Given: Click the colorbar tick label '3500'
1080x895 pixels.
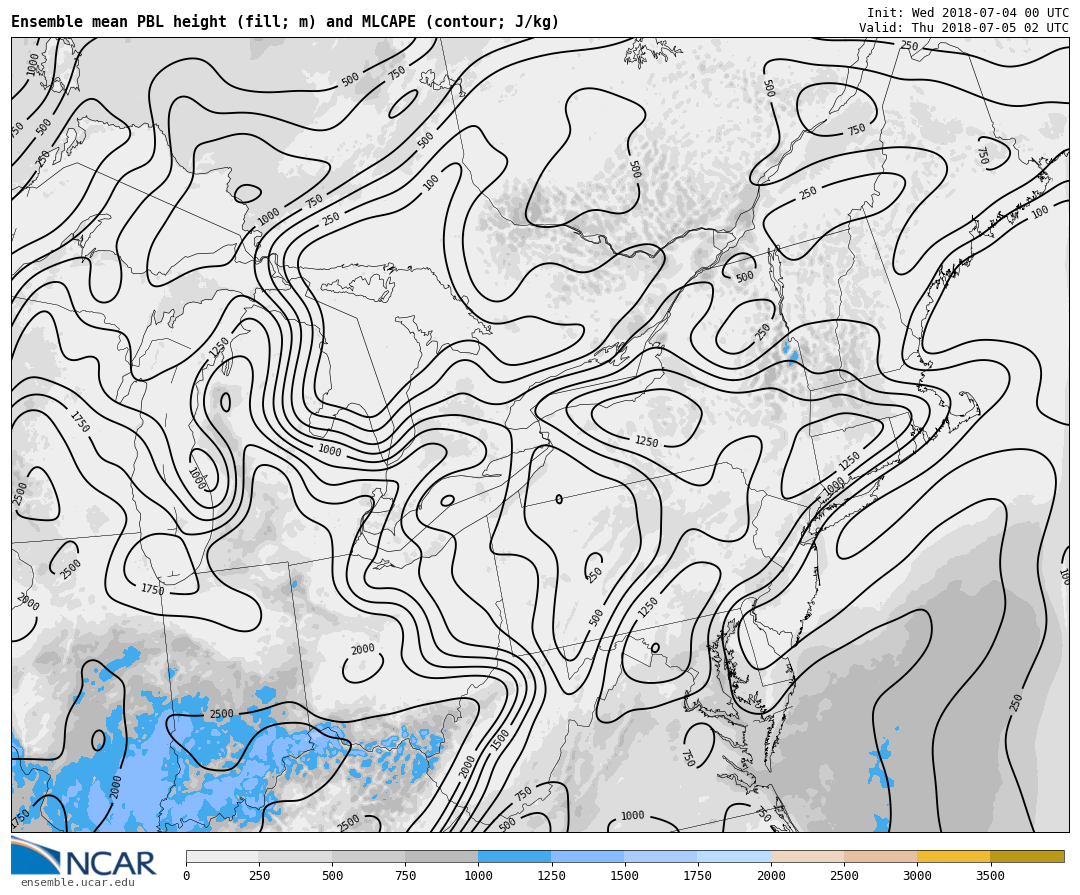Looking at the screenshot, I should [990, 876].
